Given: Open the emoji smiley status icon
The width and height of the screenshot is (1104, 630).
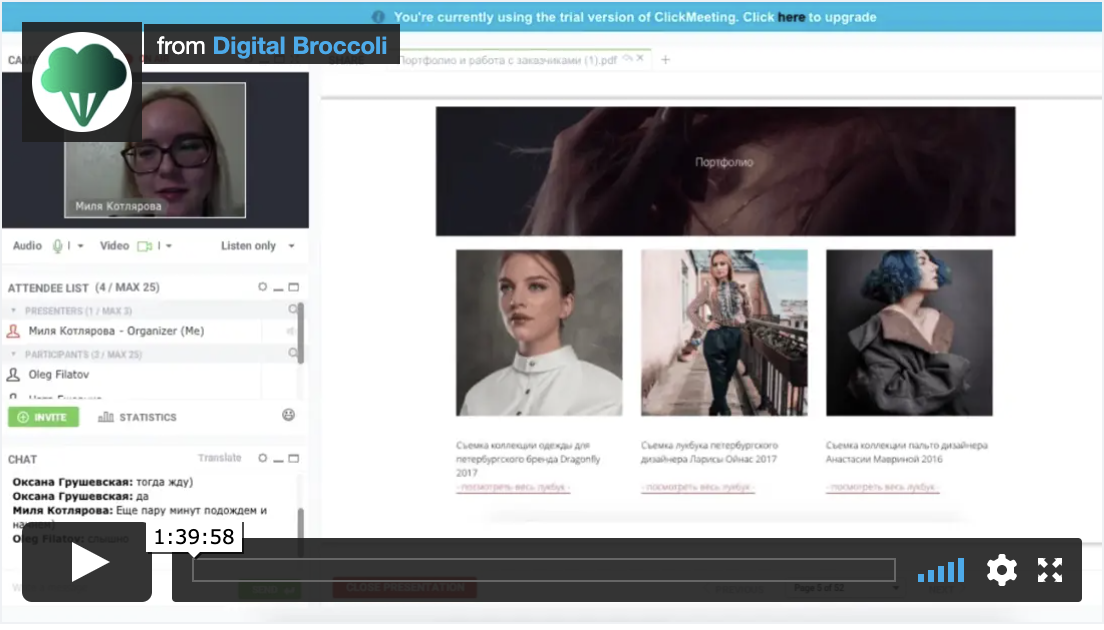Looking at the screenshot, I should pos(289,415).
